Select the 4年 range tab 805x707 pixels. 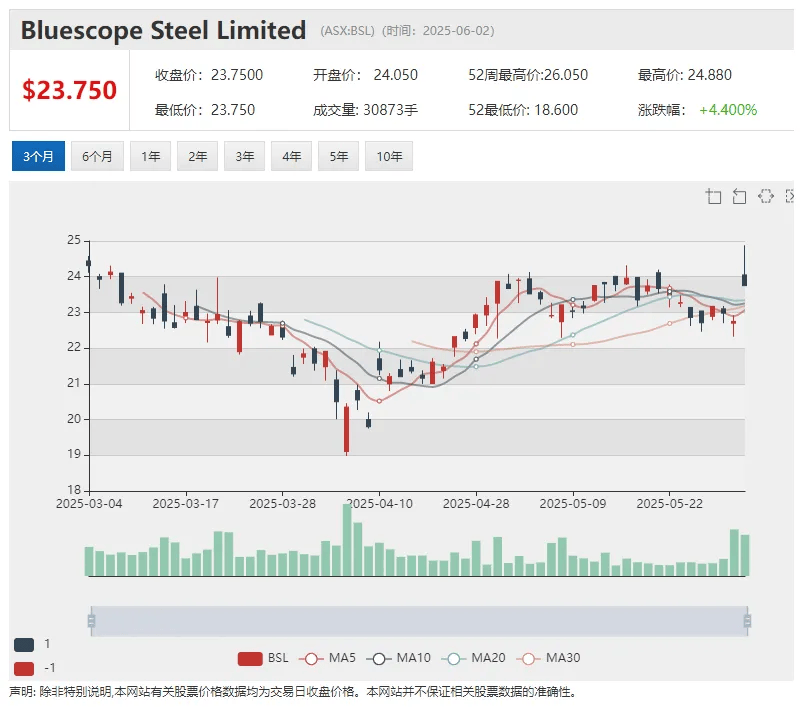pyautogui.click(x=291, y=156)
